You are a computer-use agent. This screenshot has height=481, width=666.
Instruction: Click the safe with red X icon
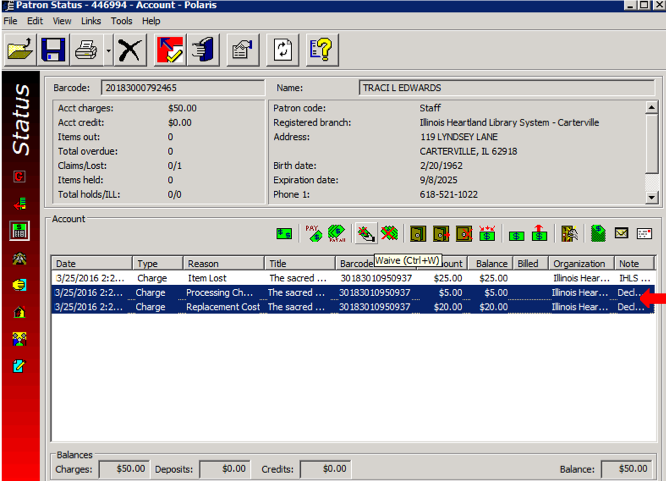[x=464, y=234]
